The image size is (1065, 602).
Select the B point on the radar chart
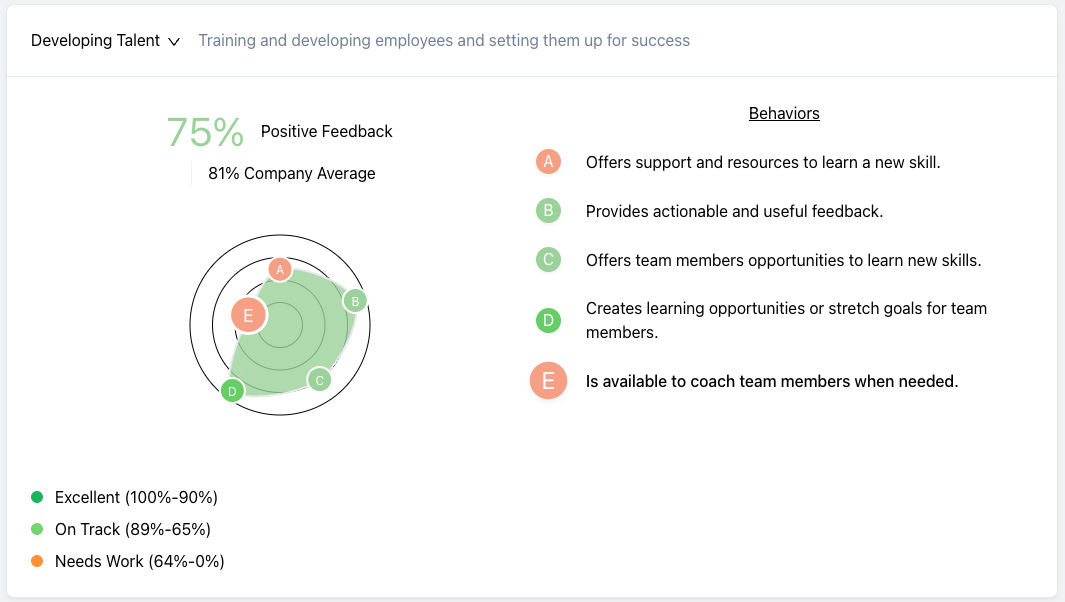355,300
